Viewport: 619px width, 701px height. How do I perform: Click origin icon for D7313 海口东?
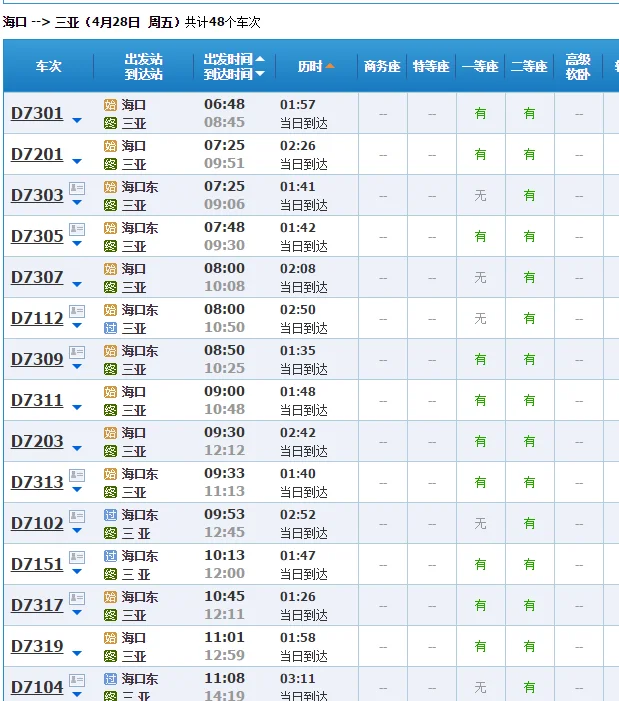[110, 474]
